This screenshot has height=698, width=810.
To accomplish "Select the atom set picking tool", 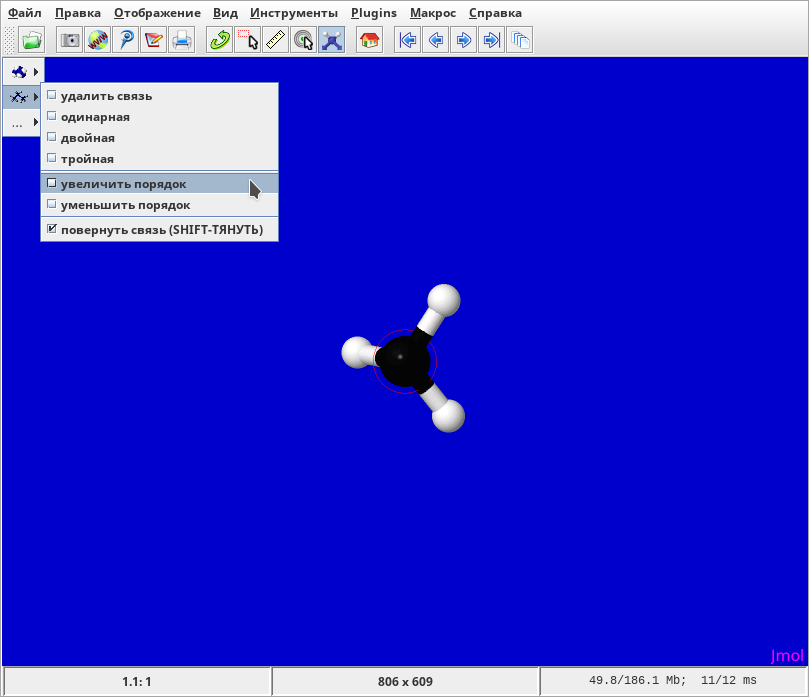I will [247, 40].
